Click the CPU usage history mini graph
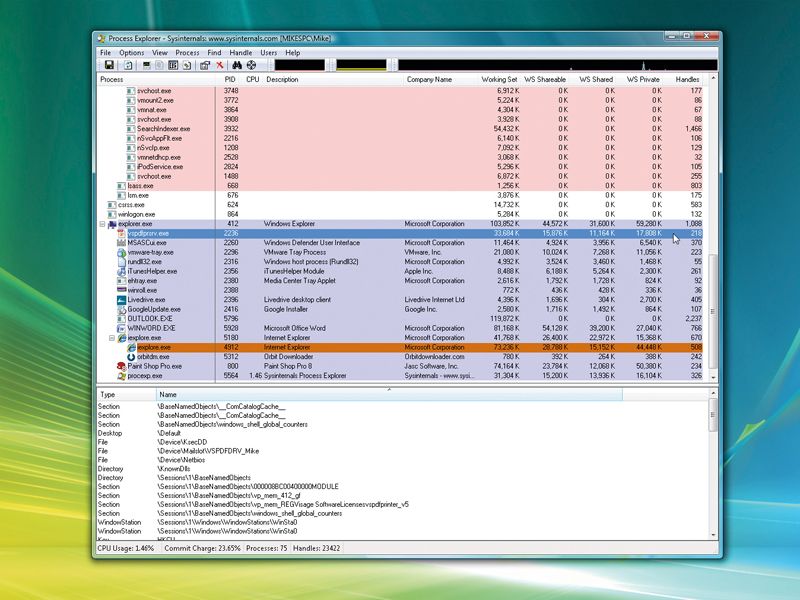Screen dimensions: 800x600 [x=300, y=65]
